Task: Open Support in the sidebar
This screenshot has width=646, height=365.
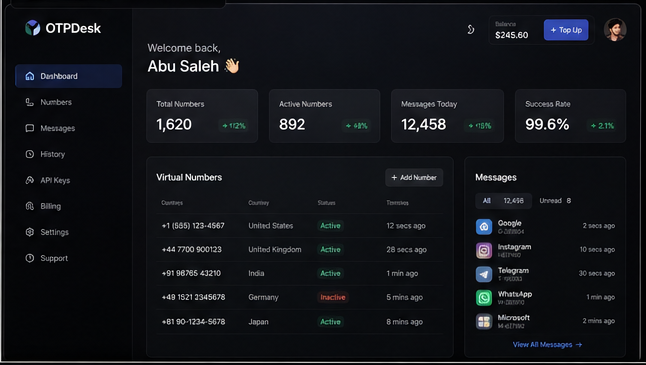Action: [x=68, y=258]
